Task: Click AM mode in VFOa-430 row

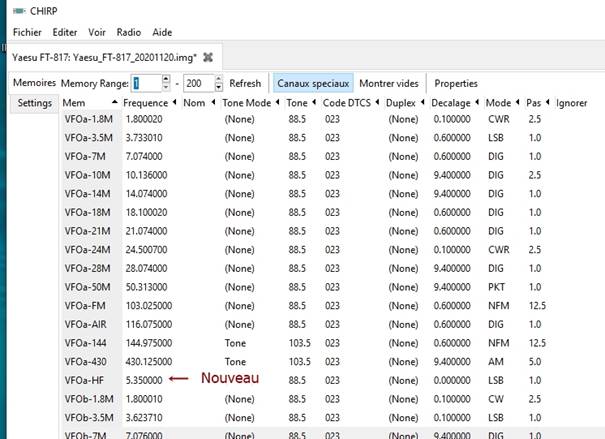Action: tap(496, 362)
